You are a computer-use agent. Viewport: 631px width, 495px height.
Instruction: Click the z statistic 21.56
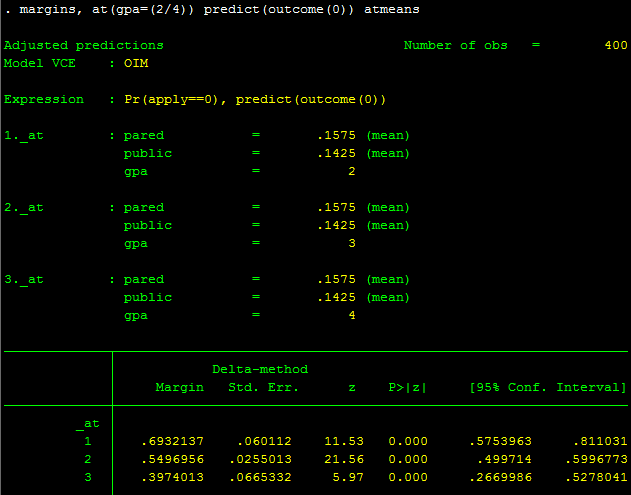[347, 459]
